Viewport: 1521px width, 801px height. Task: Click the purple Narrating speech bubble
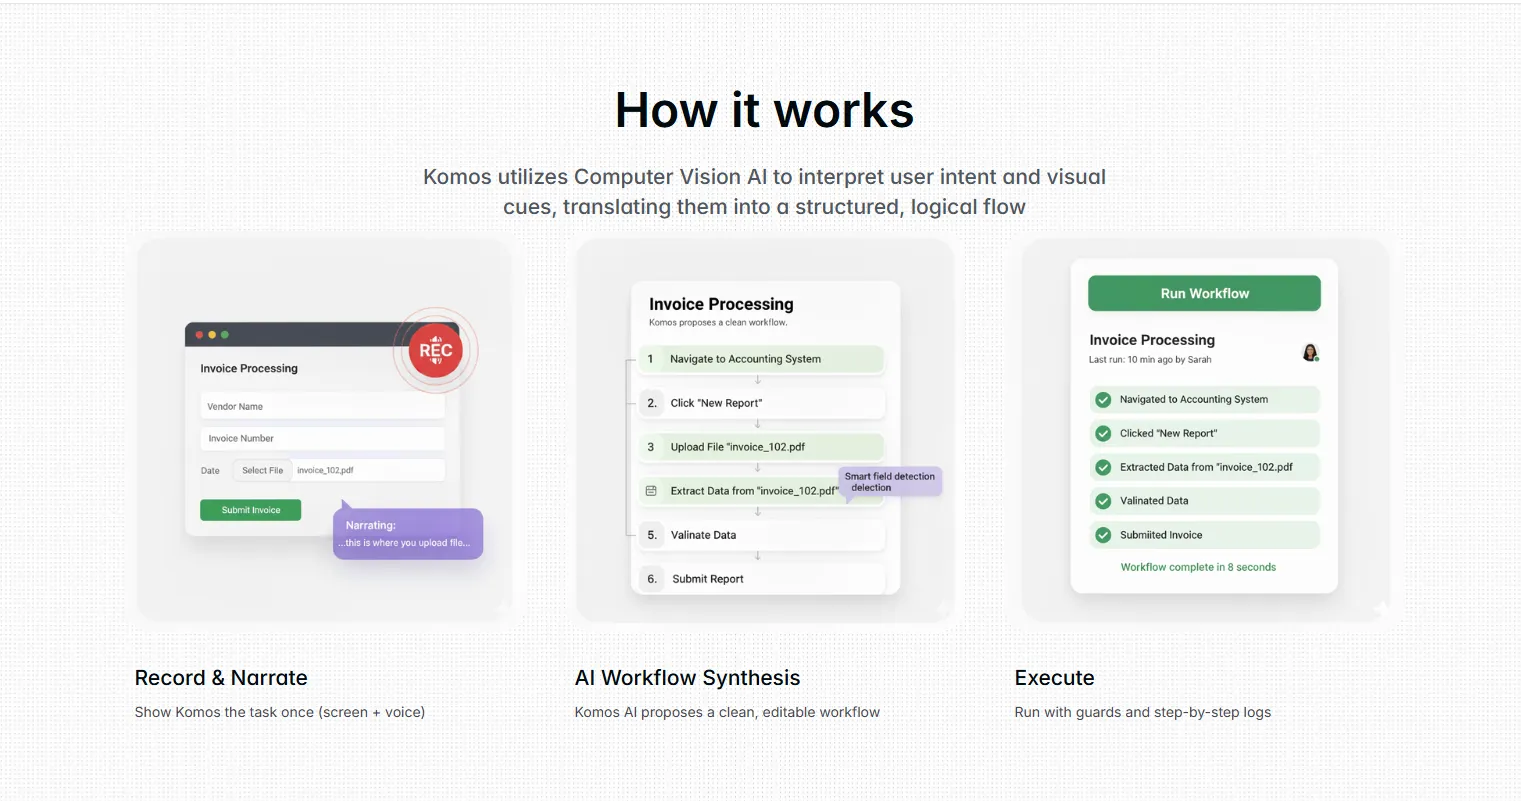[x=408, y=534]
